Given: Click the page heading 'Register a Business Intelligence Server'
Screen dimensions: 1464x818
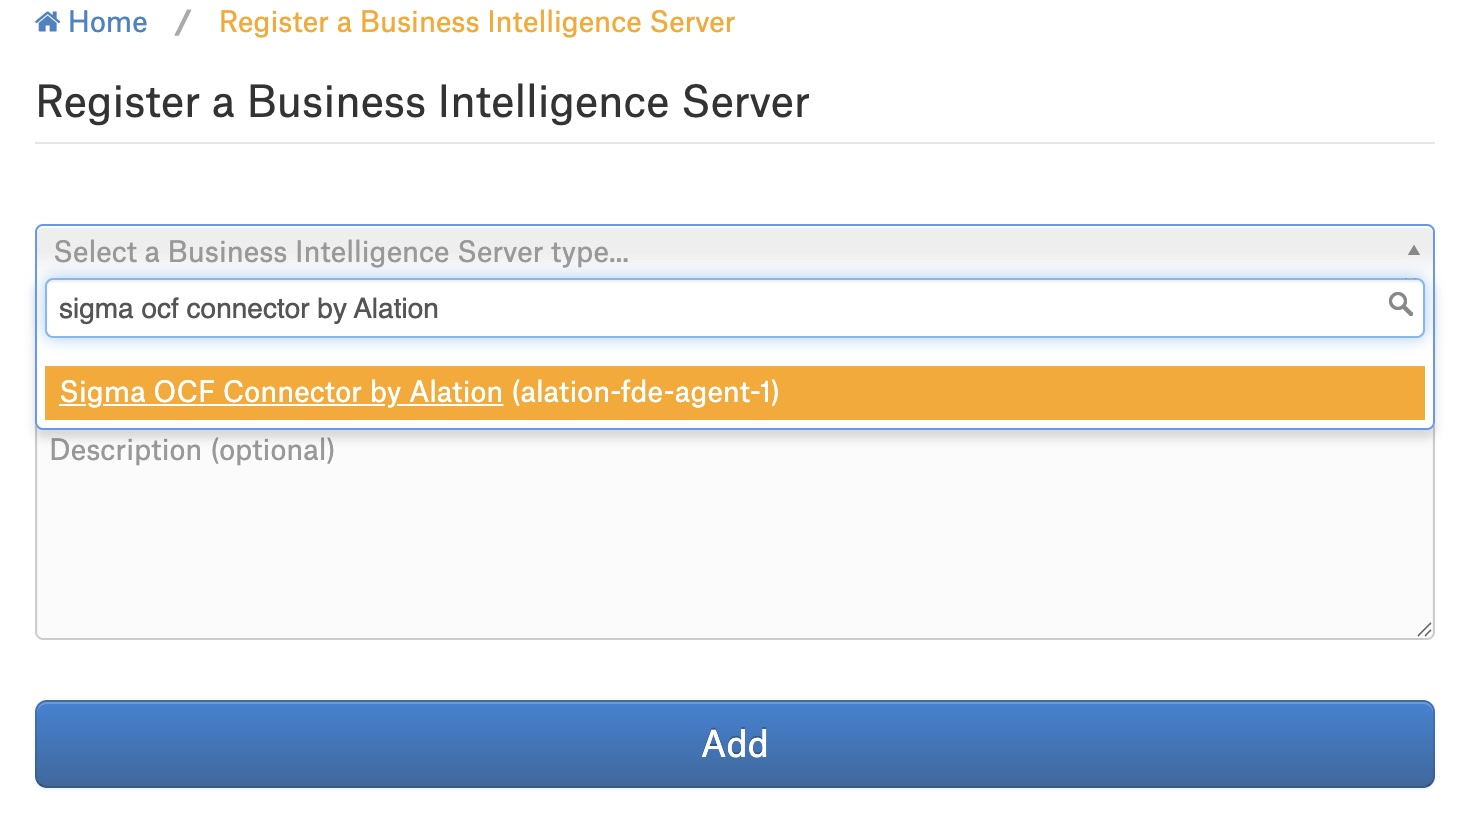Looking at the screenshot, I should [422, 102].
